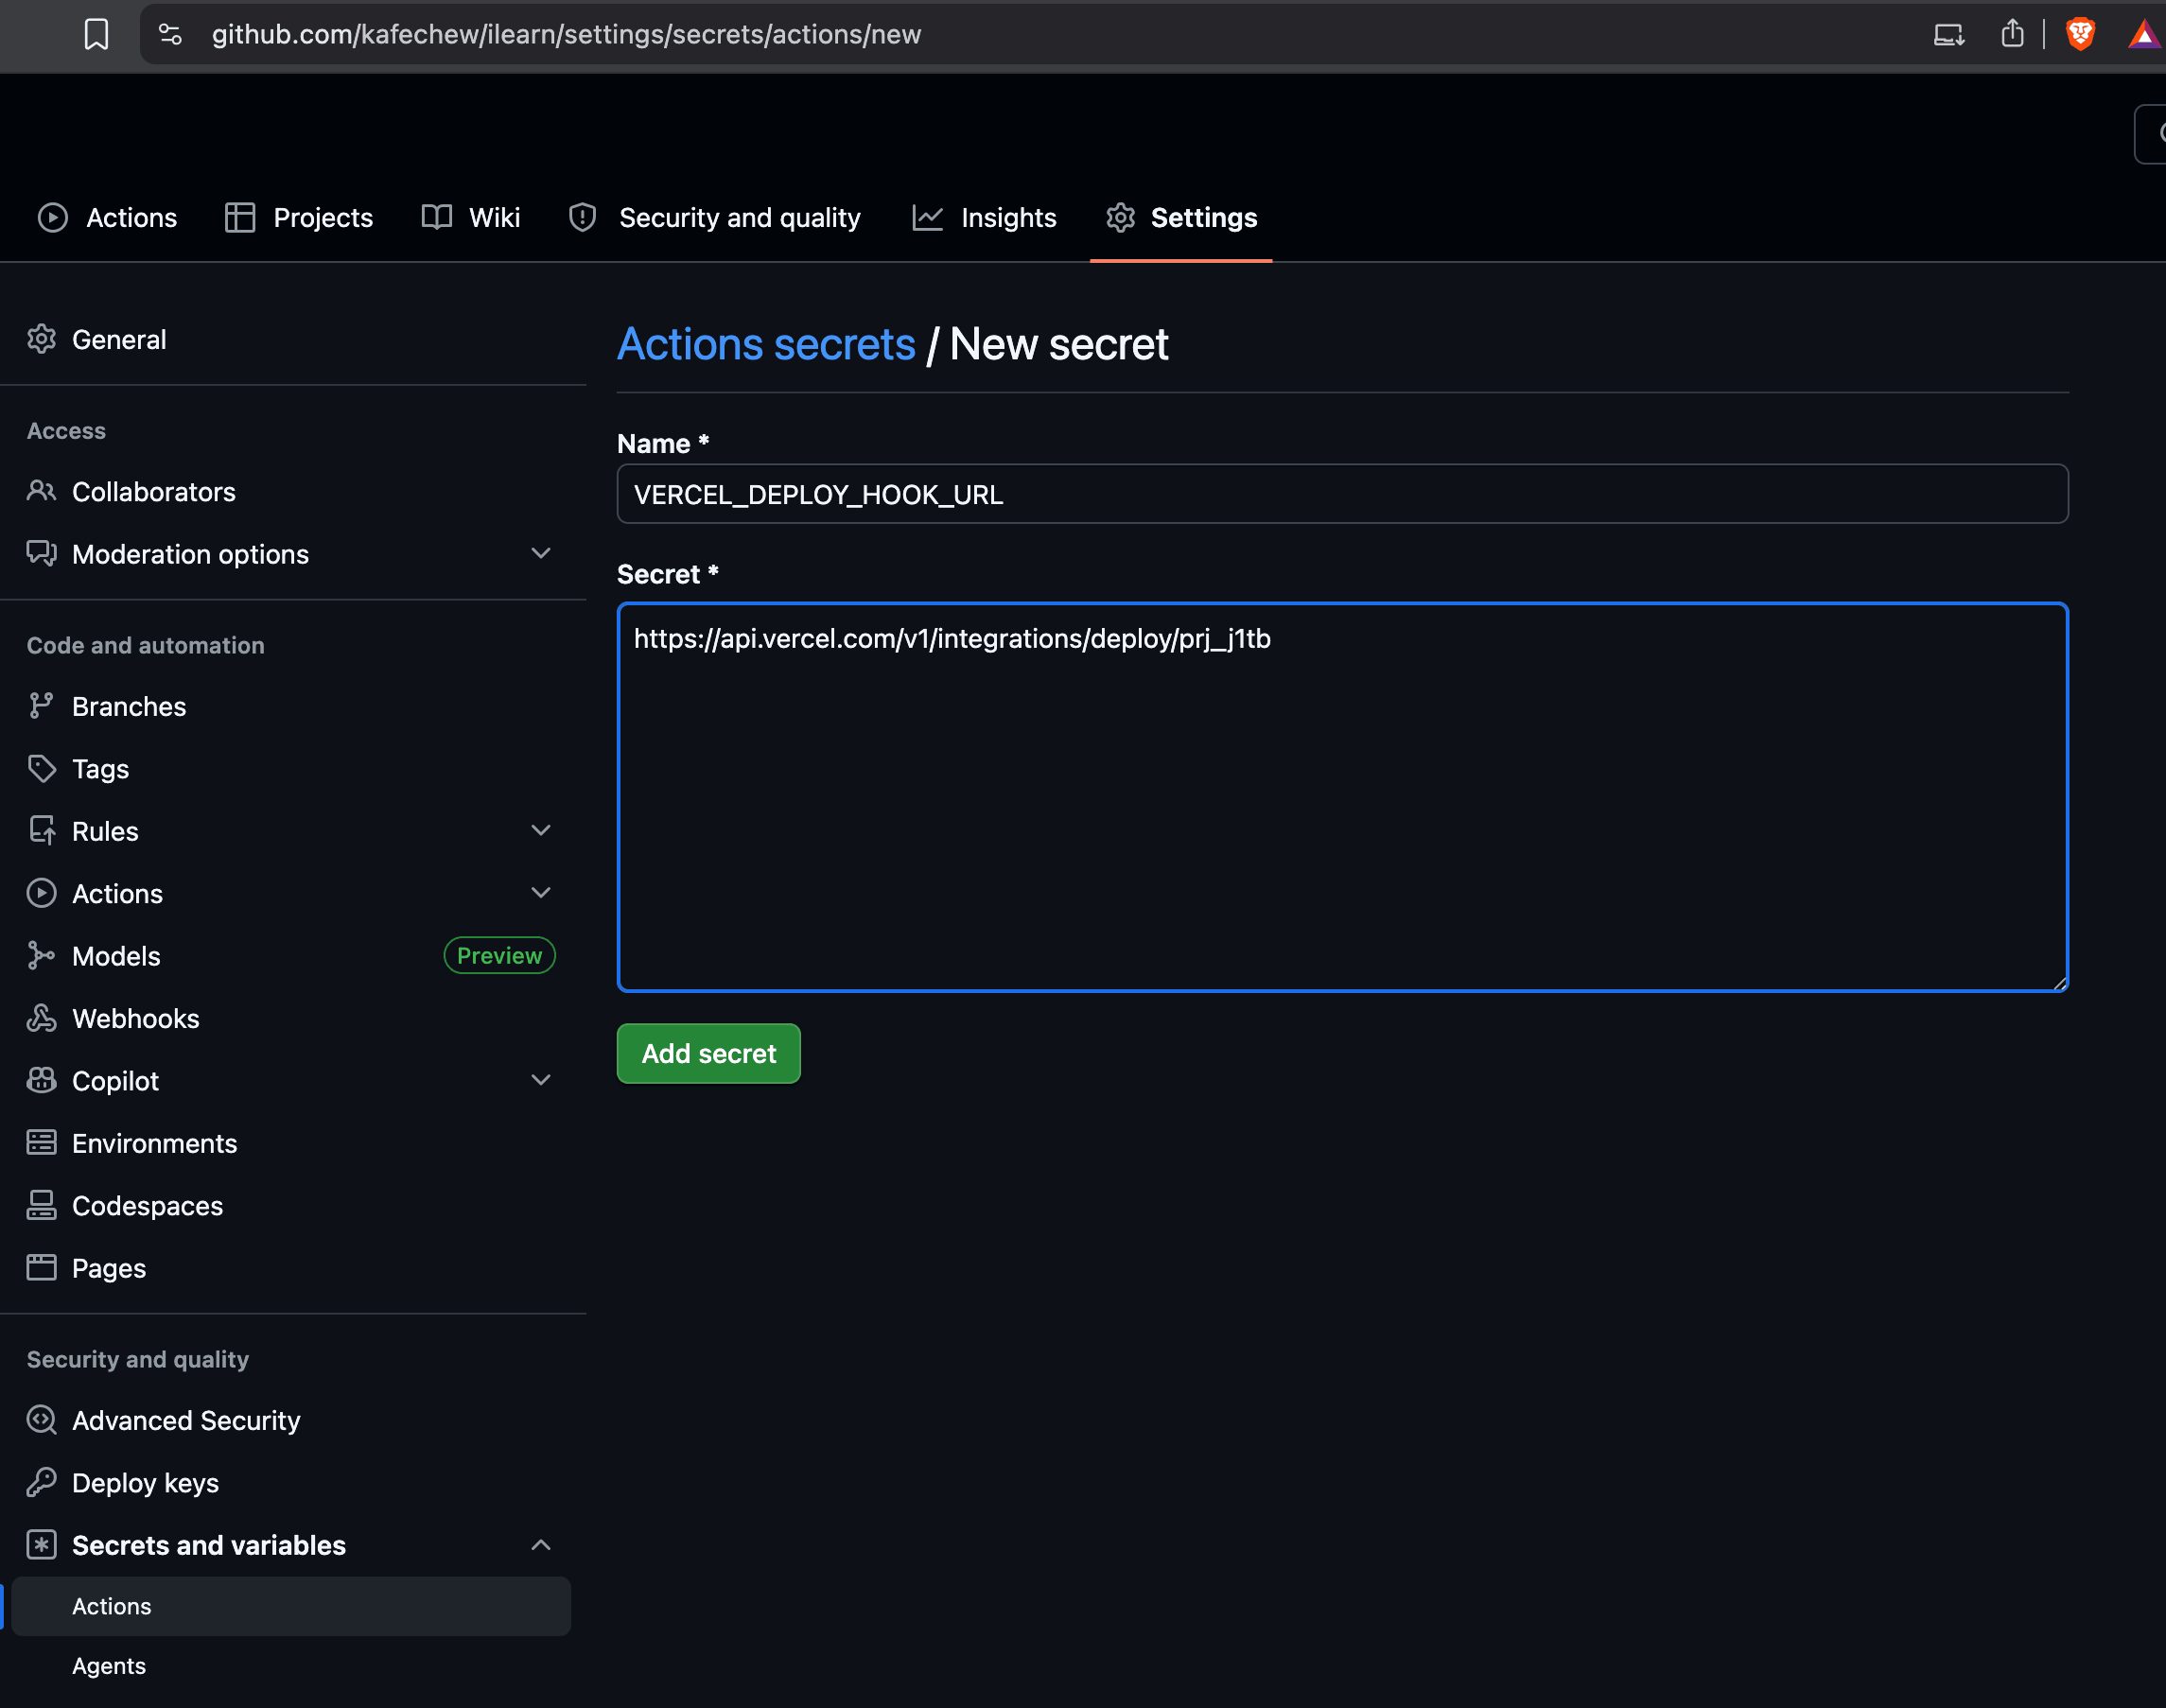This screenshot has width=2166, height=1708.
Task: Select the Settings repository tab
Action: (1181, 217)
